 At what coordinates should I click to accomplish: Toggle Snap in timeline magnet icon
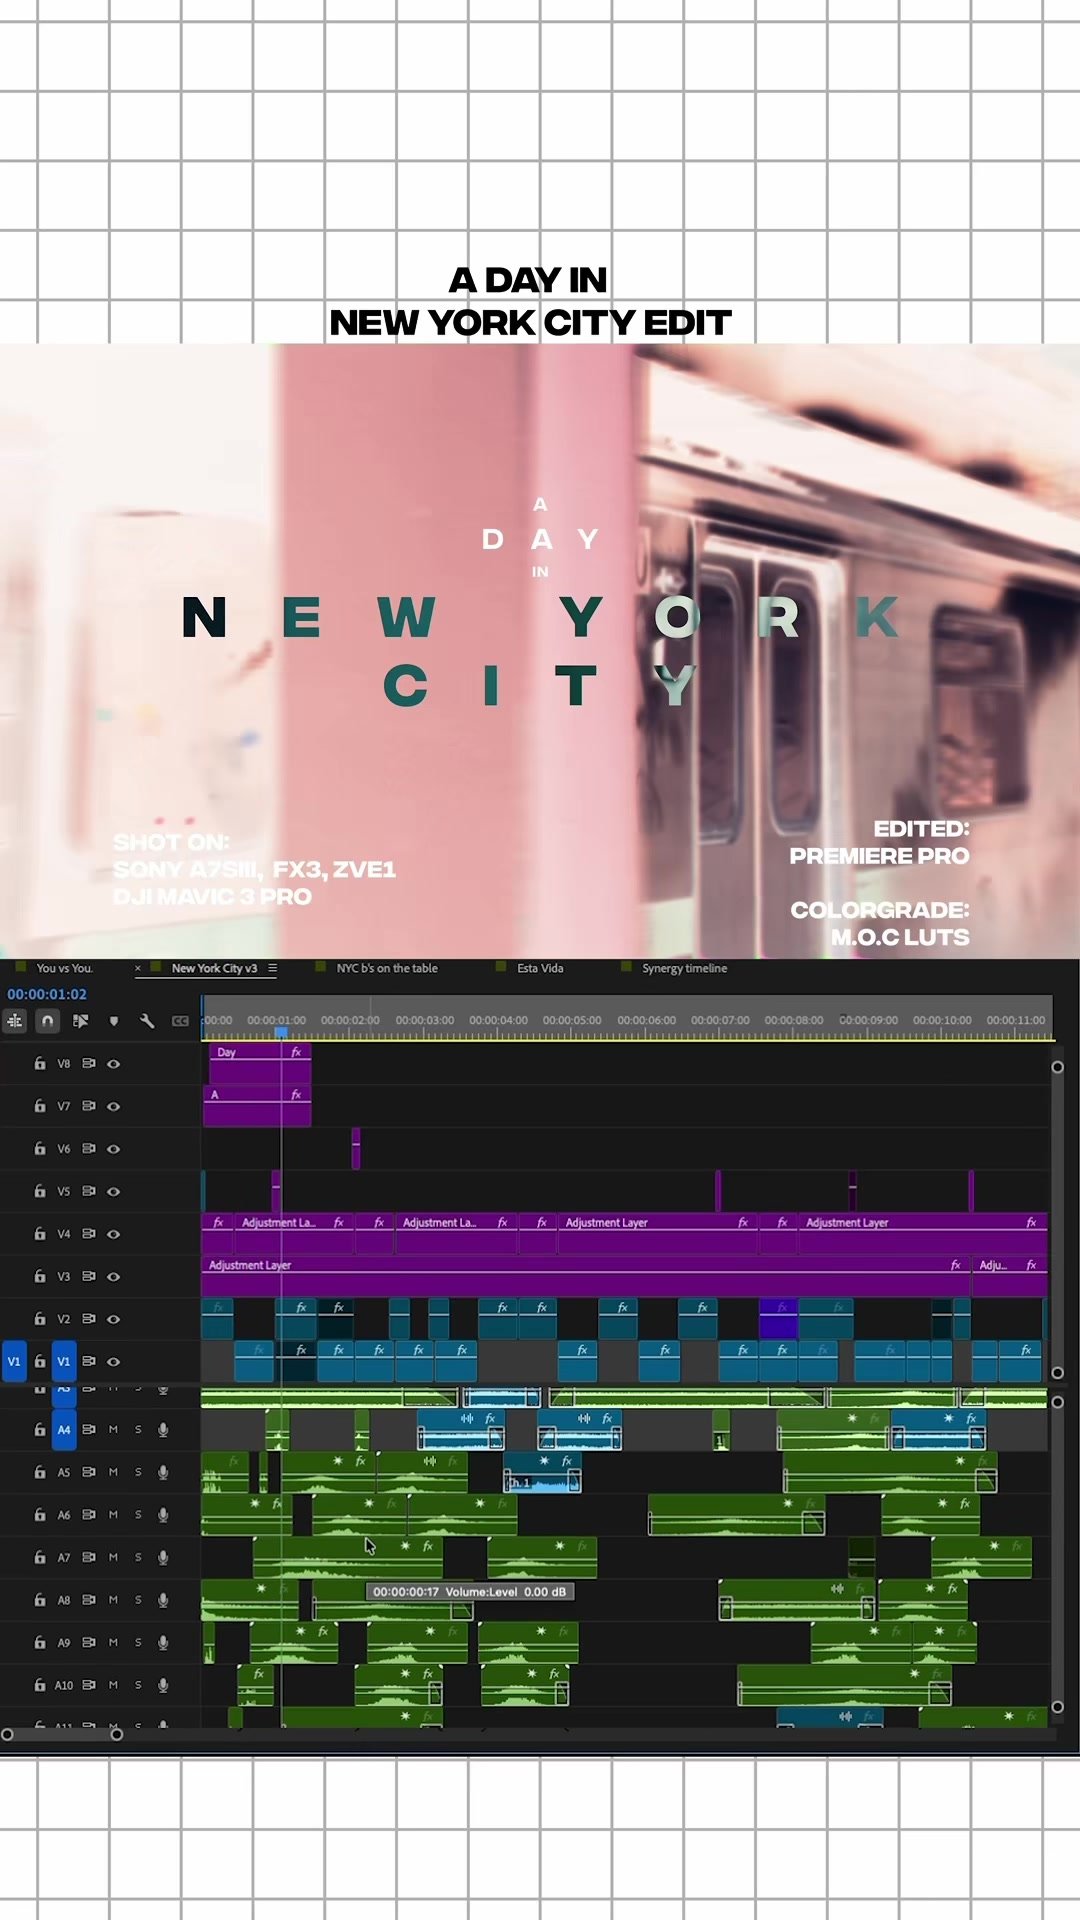coord(47,1021)
